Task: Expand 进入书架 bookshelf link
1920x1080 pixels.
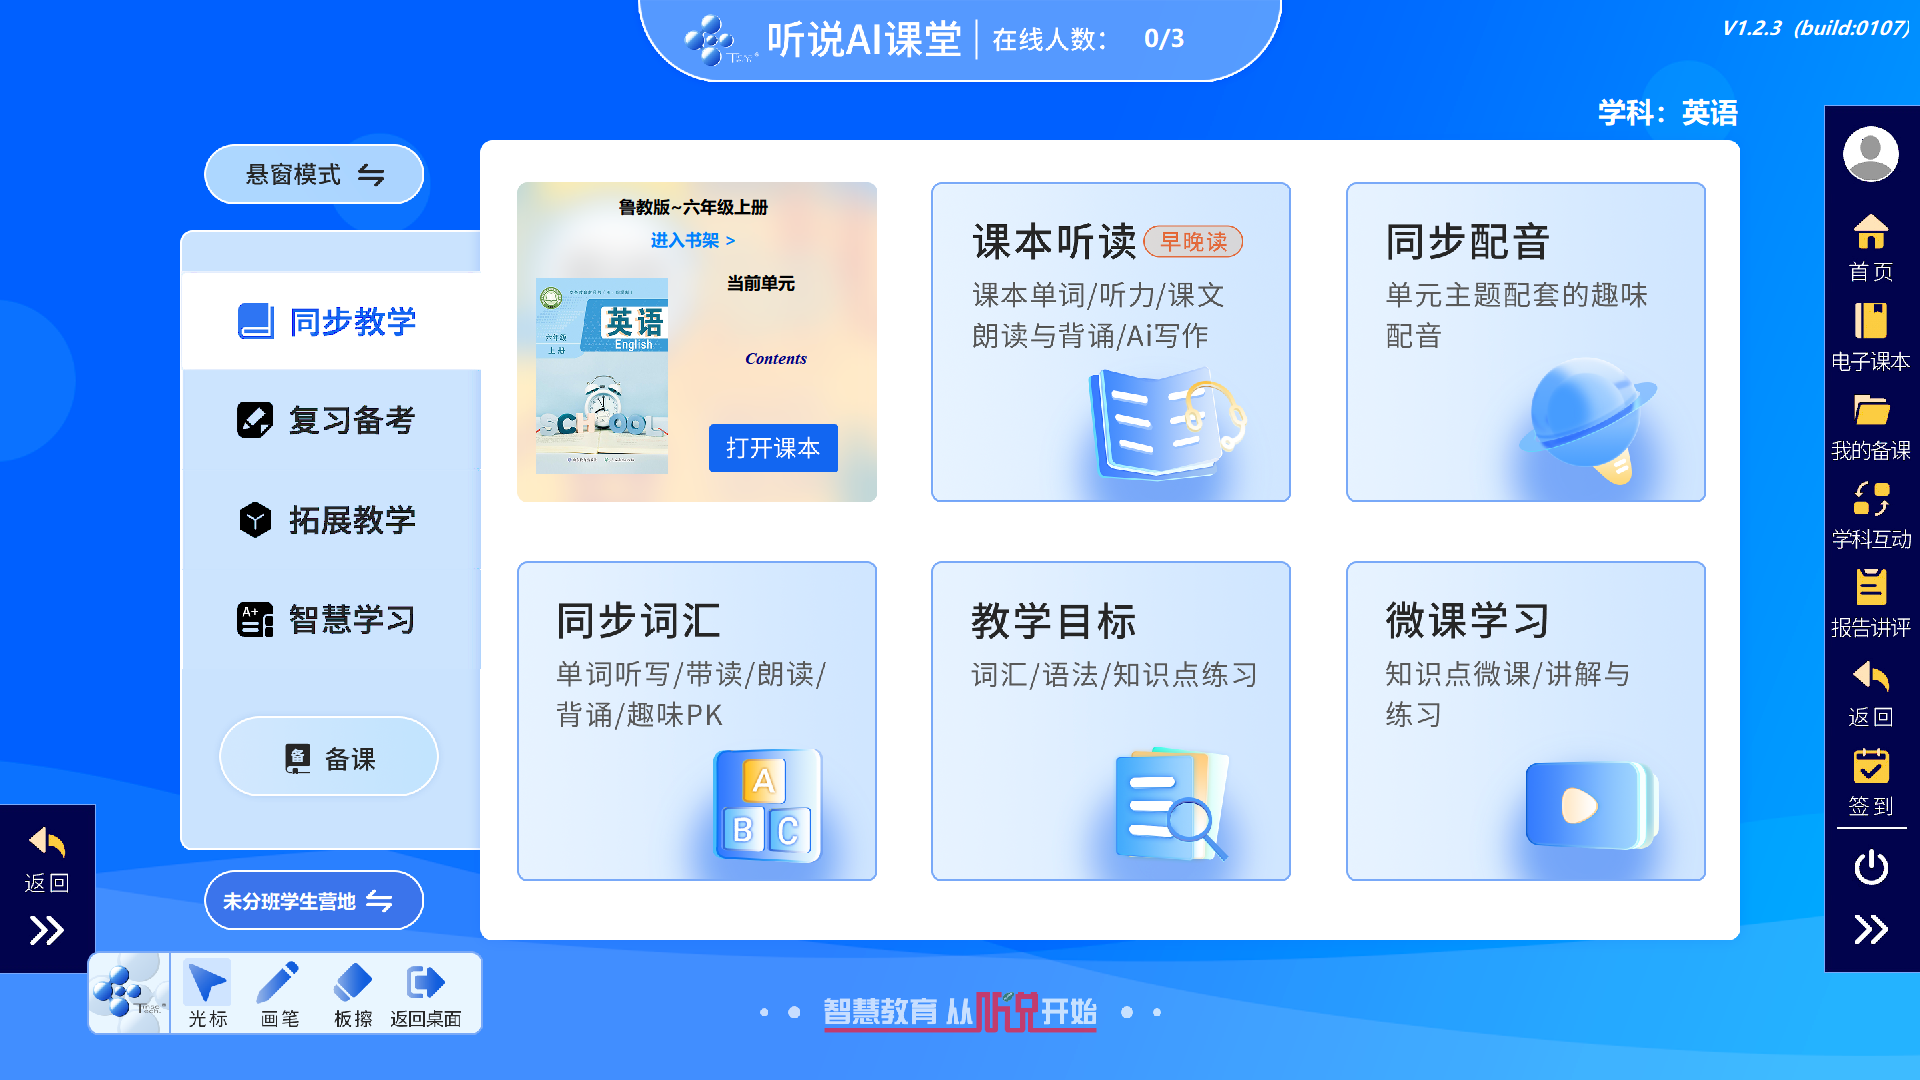Action: [x=692, y=240]
